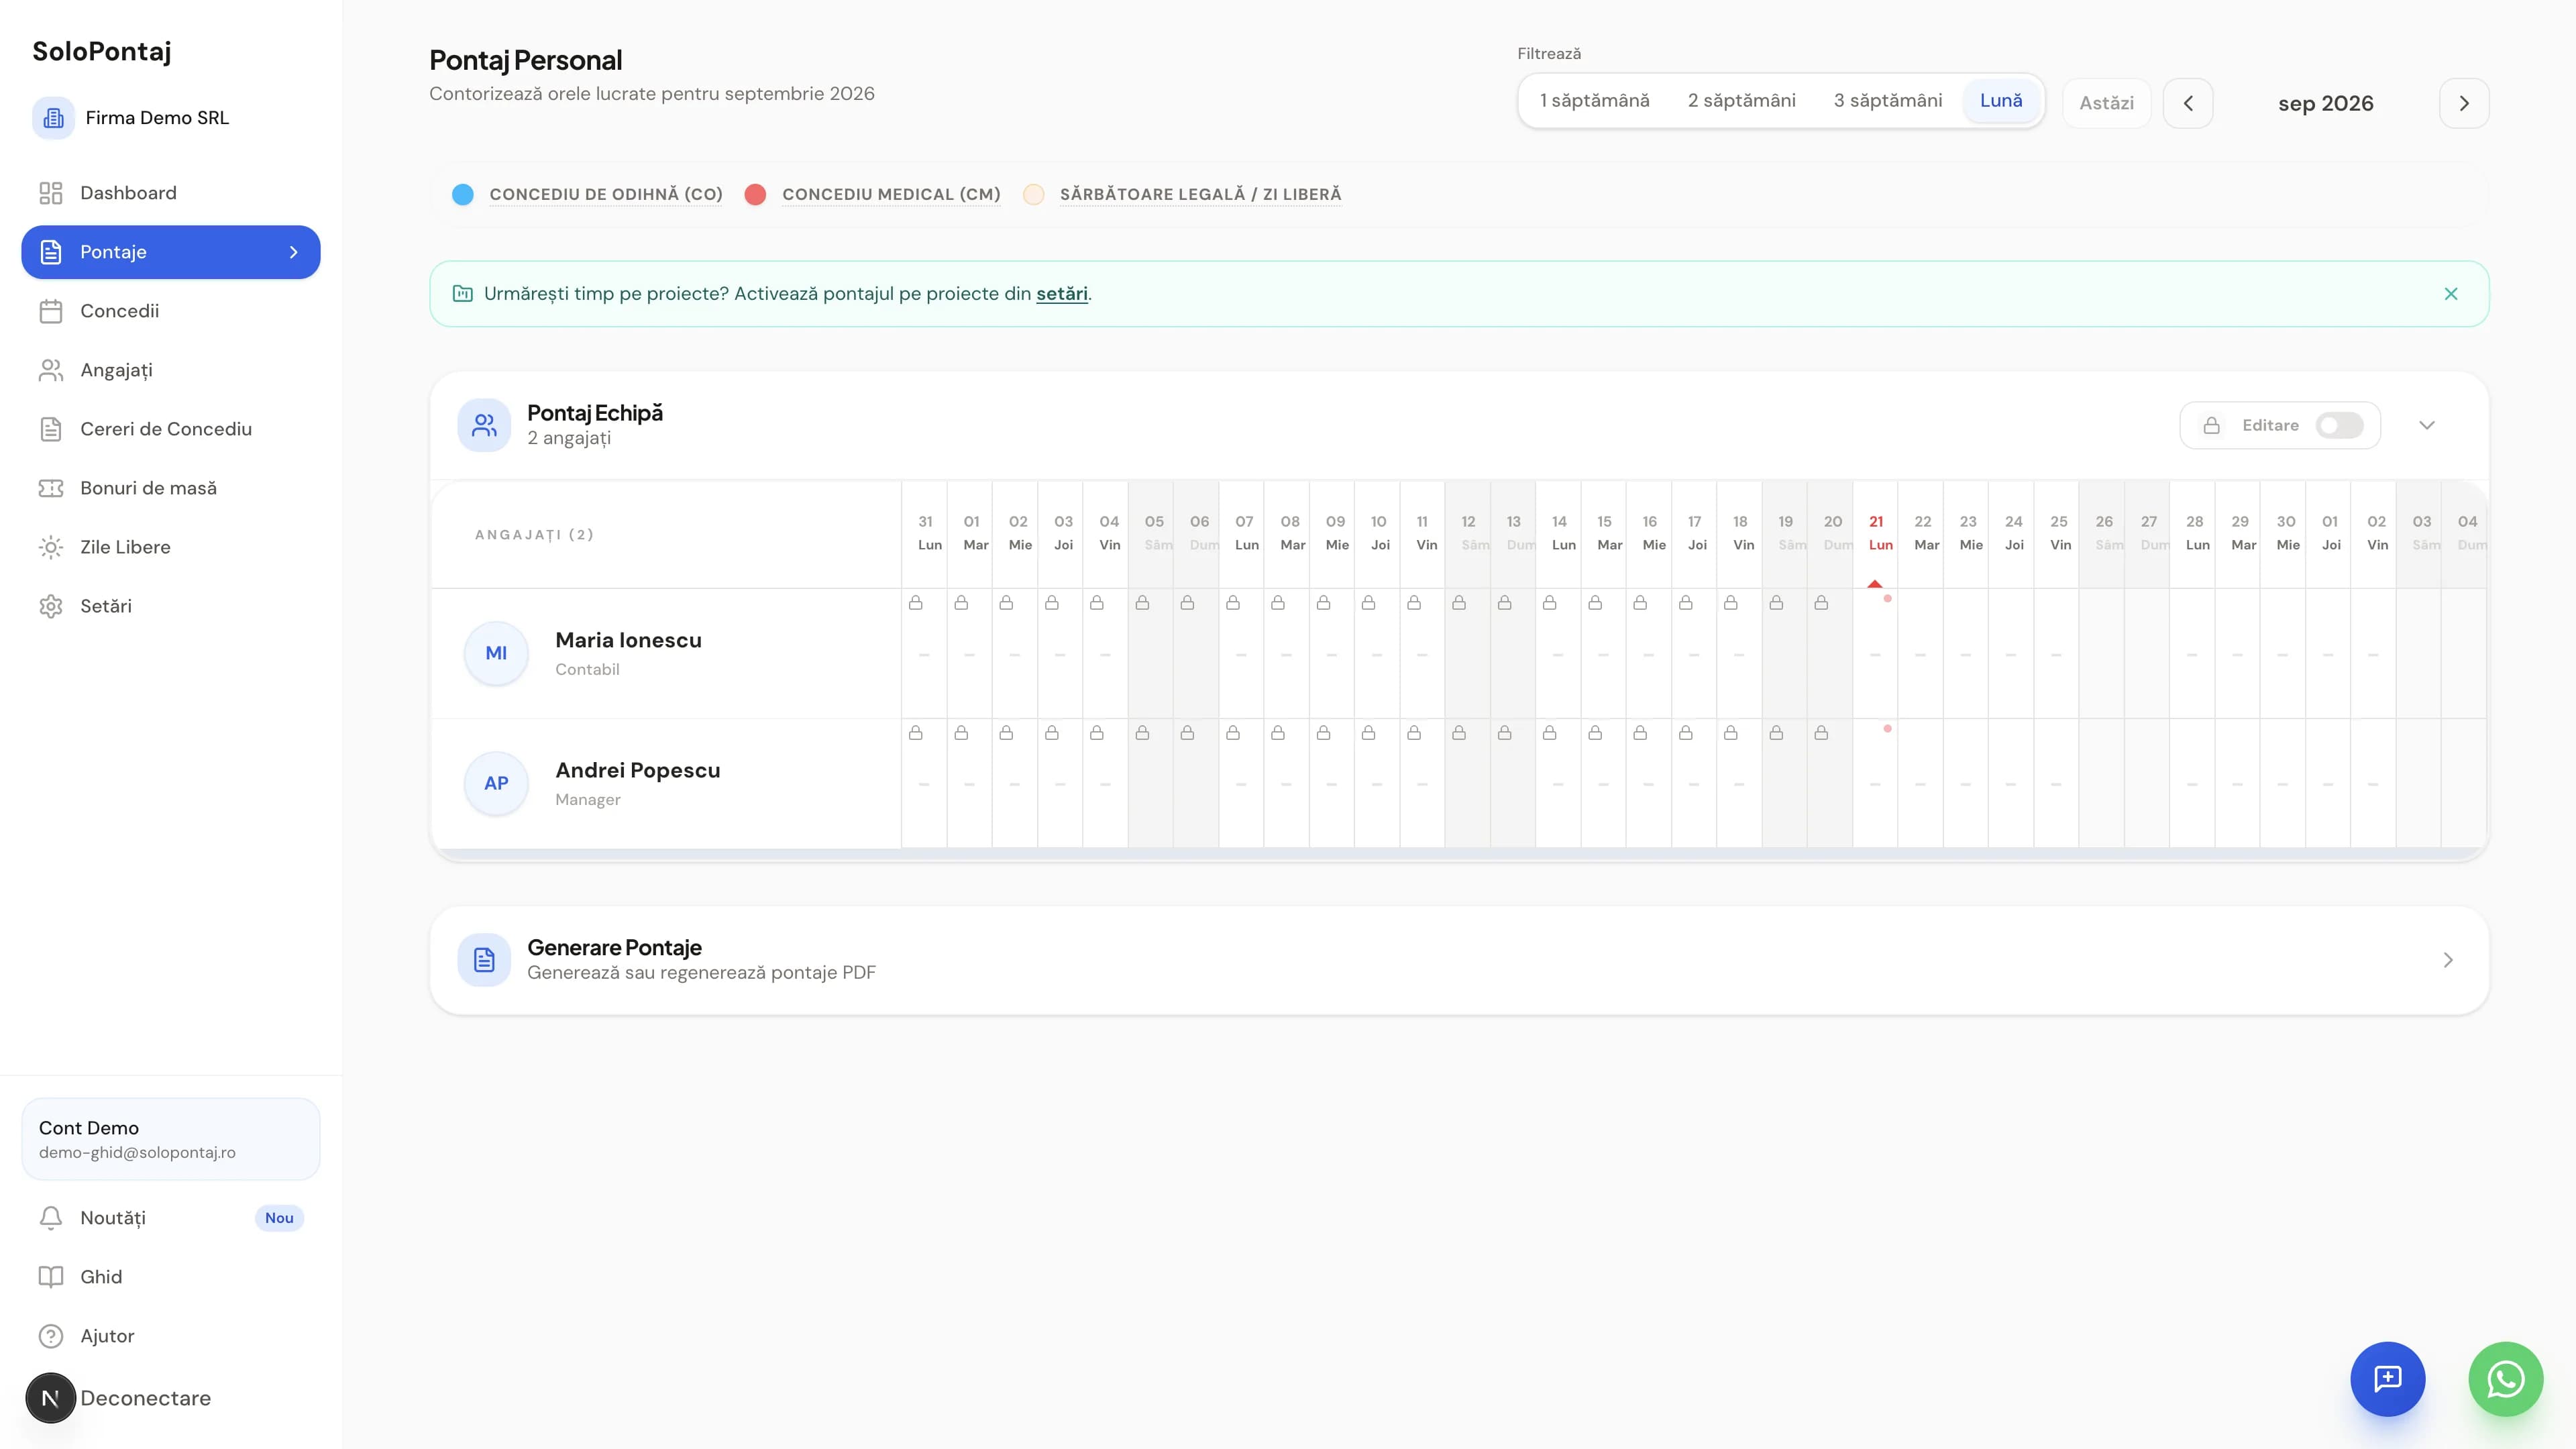Image resolution: width=2576 pixels, height=1449 pixels.
Task: Click Pontaj Echipă team icon
Action: [484, 425]
